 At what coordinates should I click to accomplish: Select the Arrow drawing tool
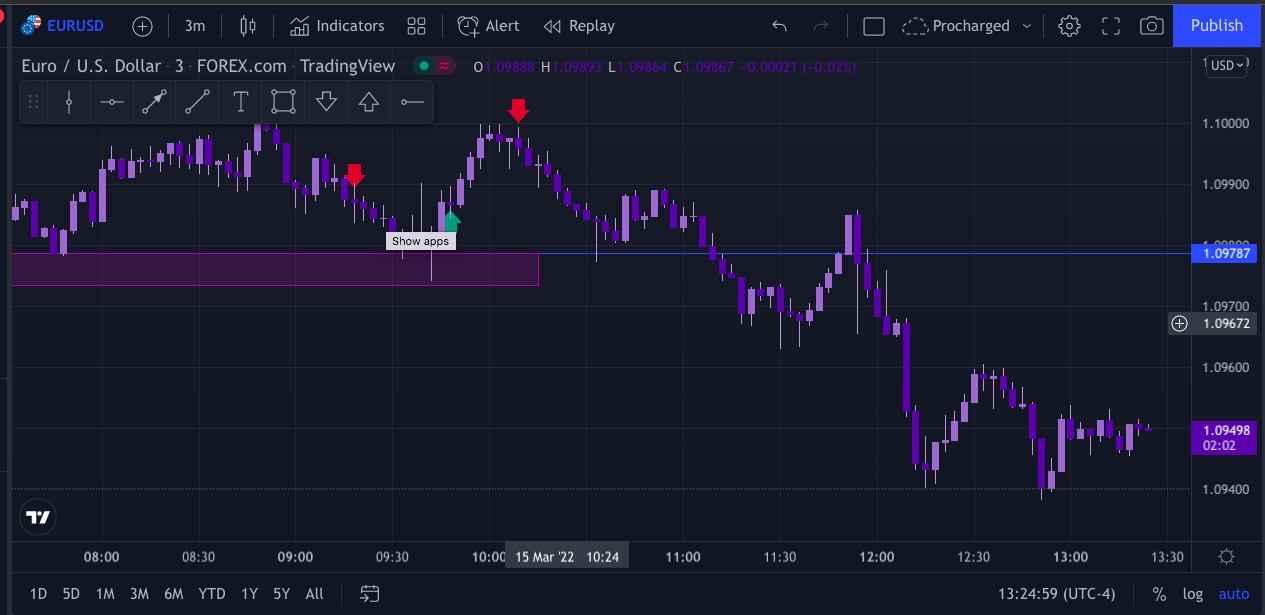point(154,101)
